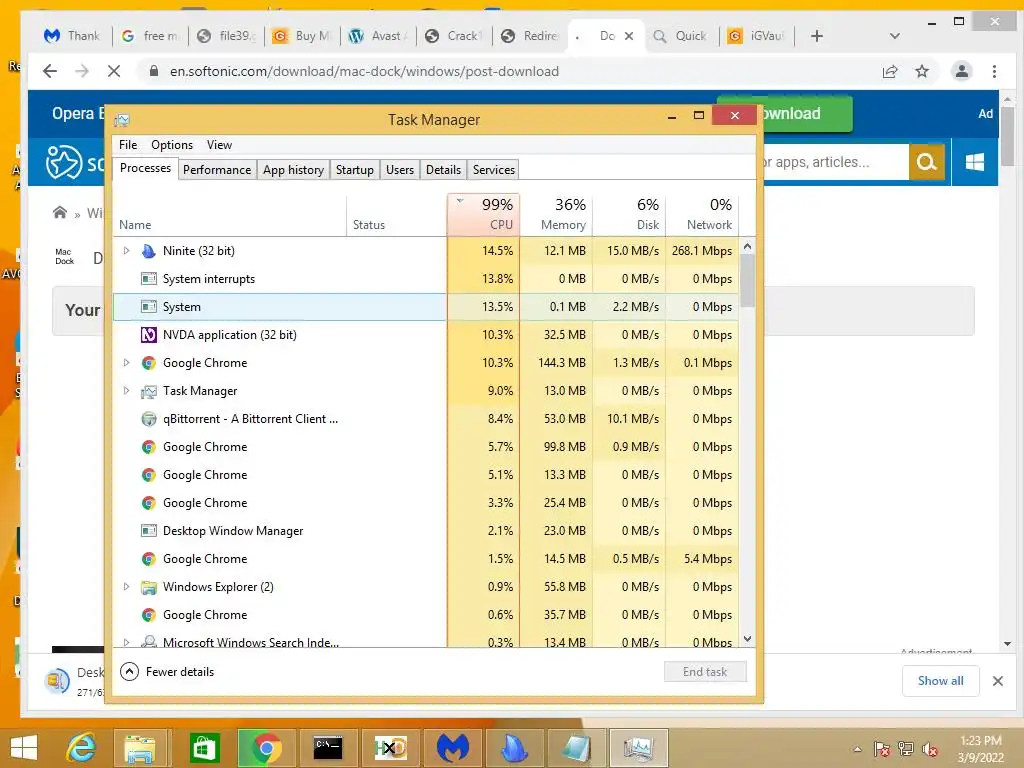Click the share page icon in the address bar
Viewport: 1024px width, 768px height.
coord(889,71)
